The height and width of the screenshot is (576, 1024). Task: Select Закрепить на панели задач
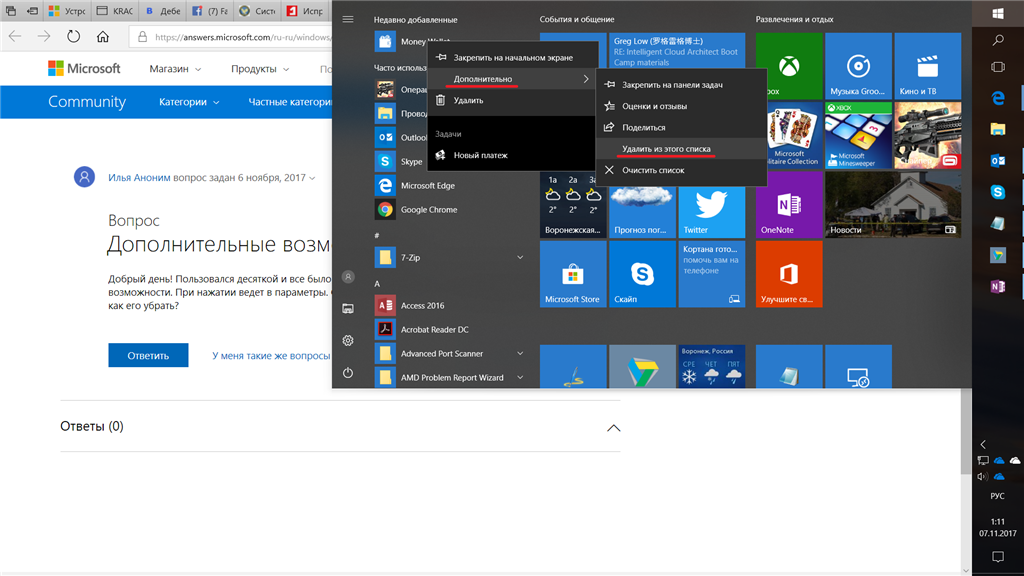tap(681, 85)
